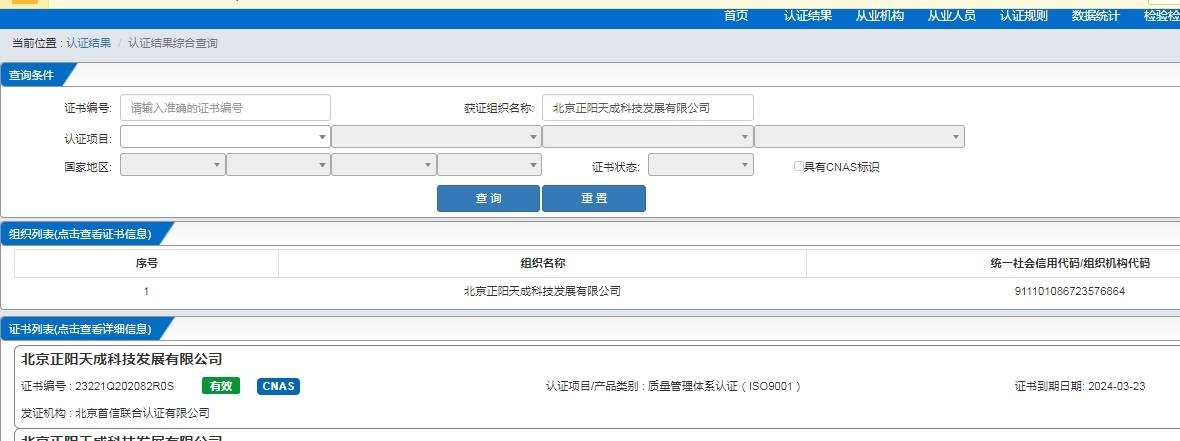
Task: Open the 首页 menu item
Action: [735, 16]
